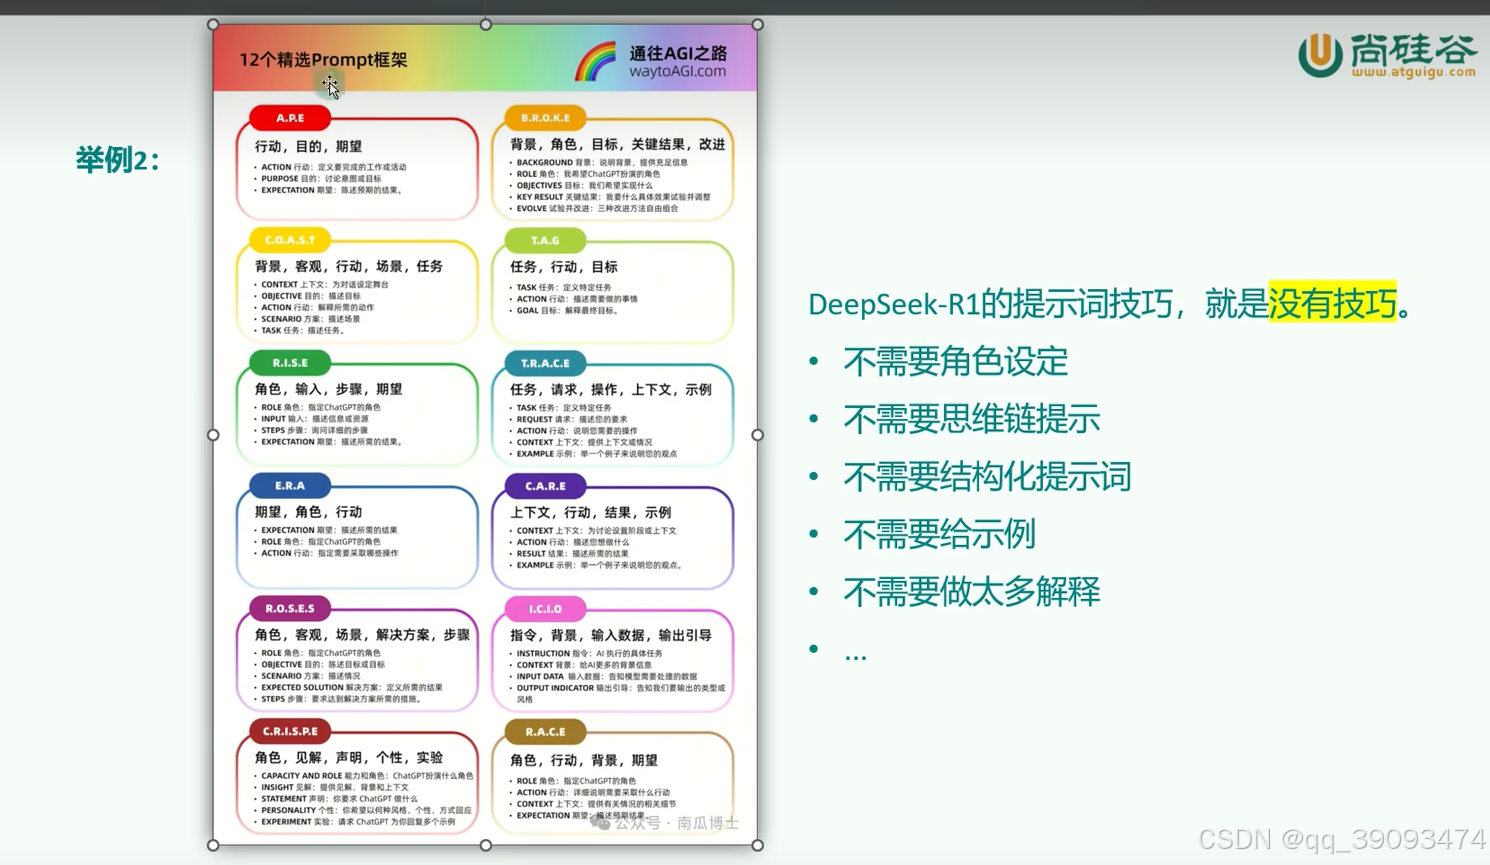This screenshot has height=865, width=1490.
Task: Click the R.A.C.E subtitle 角色，行动，背景，期望
Action: [584, 760]
